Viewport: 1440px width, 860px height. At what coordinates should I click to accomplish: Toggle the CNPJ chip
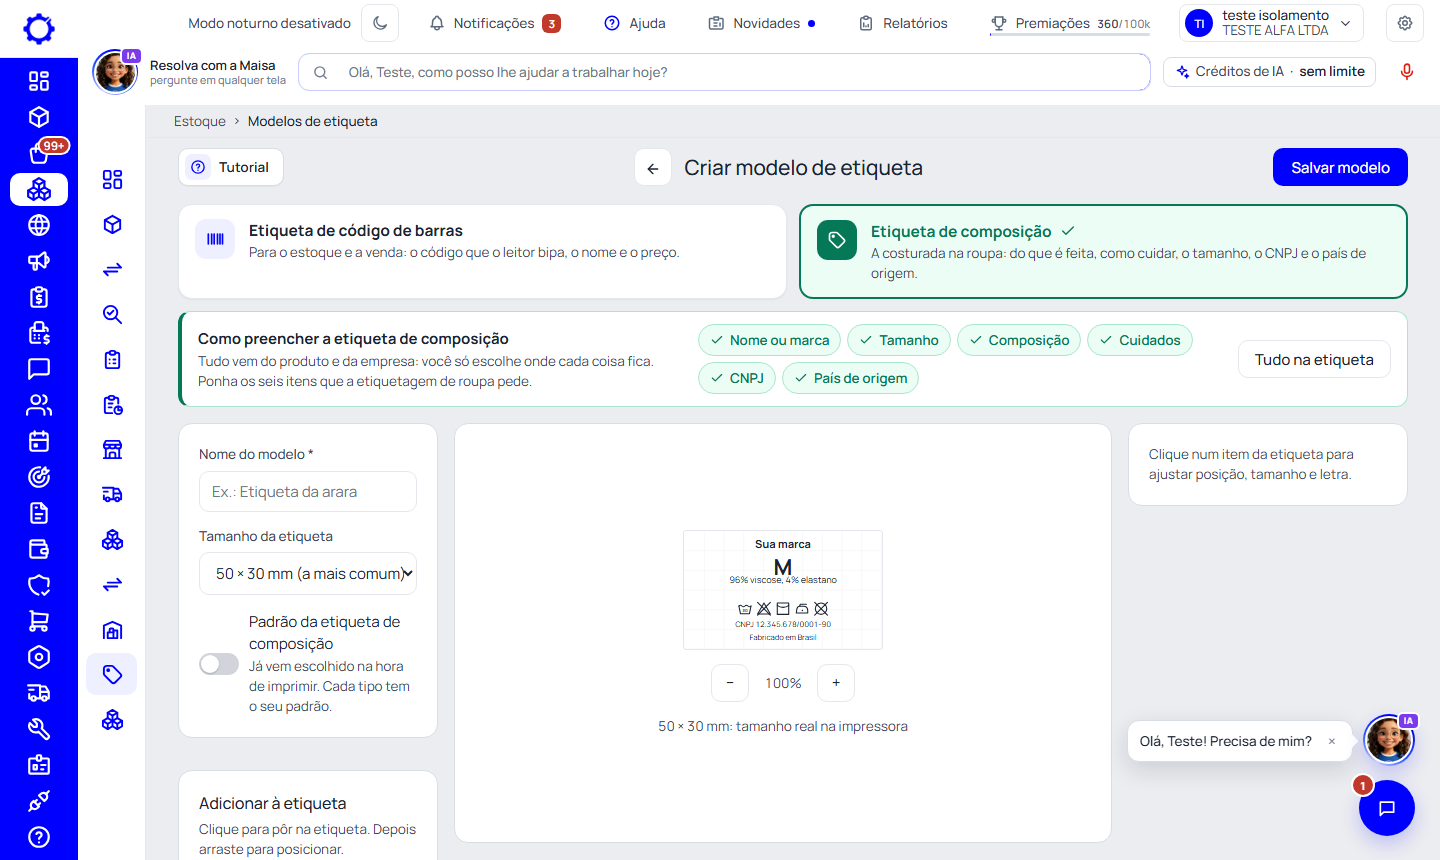click(737, 378)
